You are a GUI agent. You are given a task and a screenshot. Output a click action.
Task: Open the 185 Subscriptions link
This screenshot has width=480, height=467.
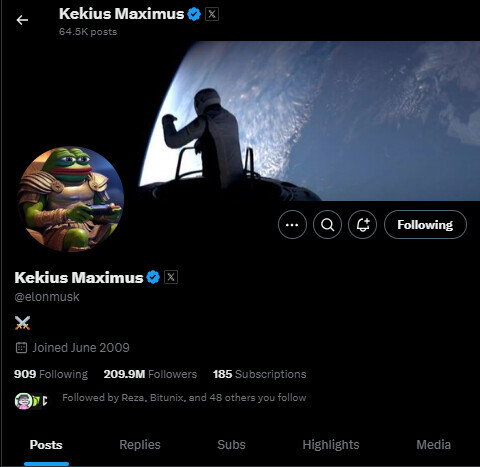[x=259, y=374]
